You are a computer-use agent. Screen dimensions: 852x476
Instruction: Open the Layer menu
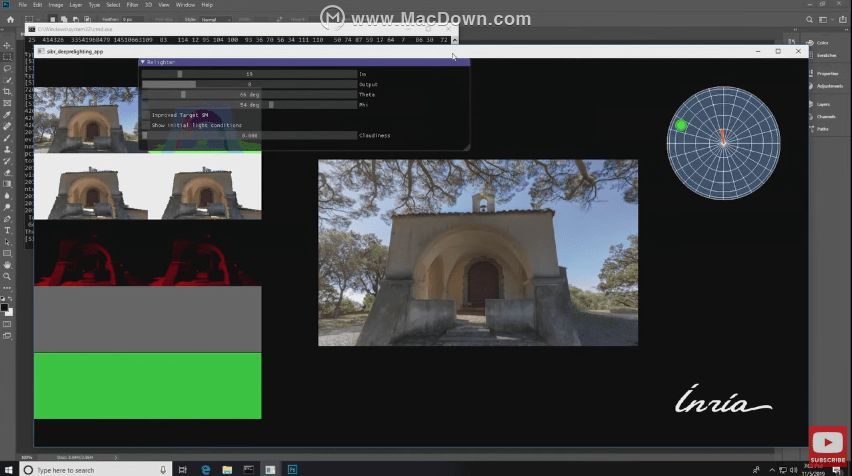click(76, 5)
